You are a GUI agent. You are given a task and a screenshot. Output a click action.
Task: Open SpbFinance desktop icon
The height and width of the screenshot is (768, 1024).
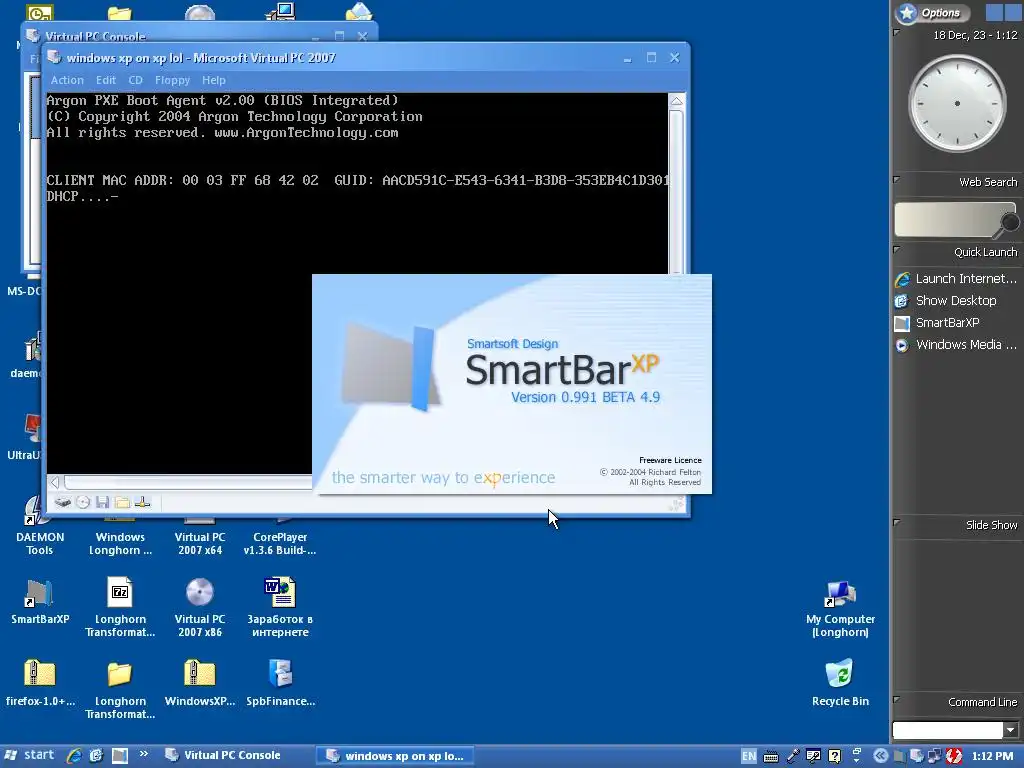[281, 683]
